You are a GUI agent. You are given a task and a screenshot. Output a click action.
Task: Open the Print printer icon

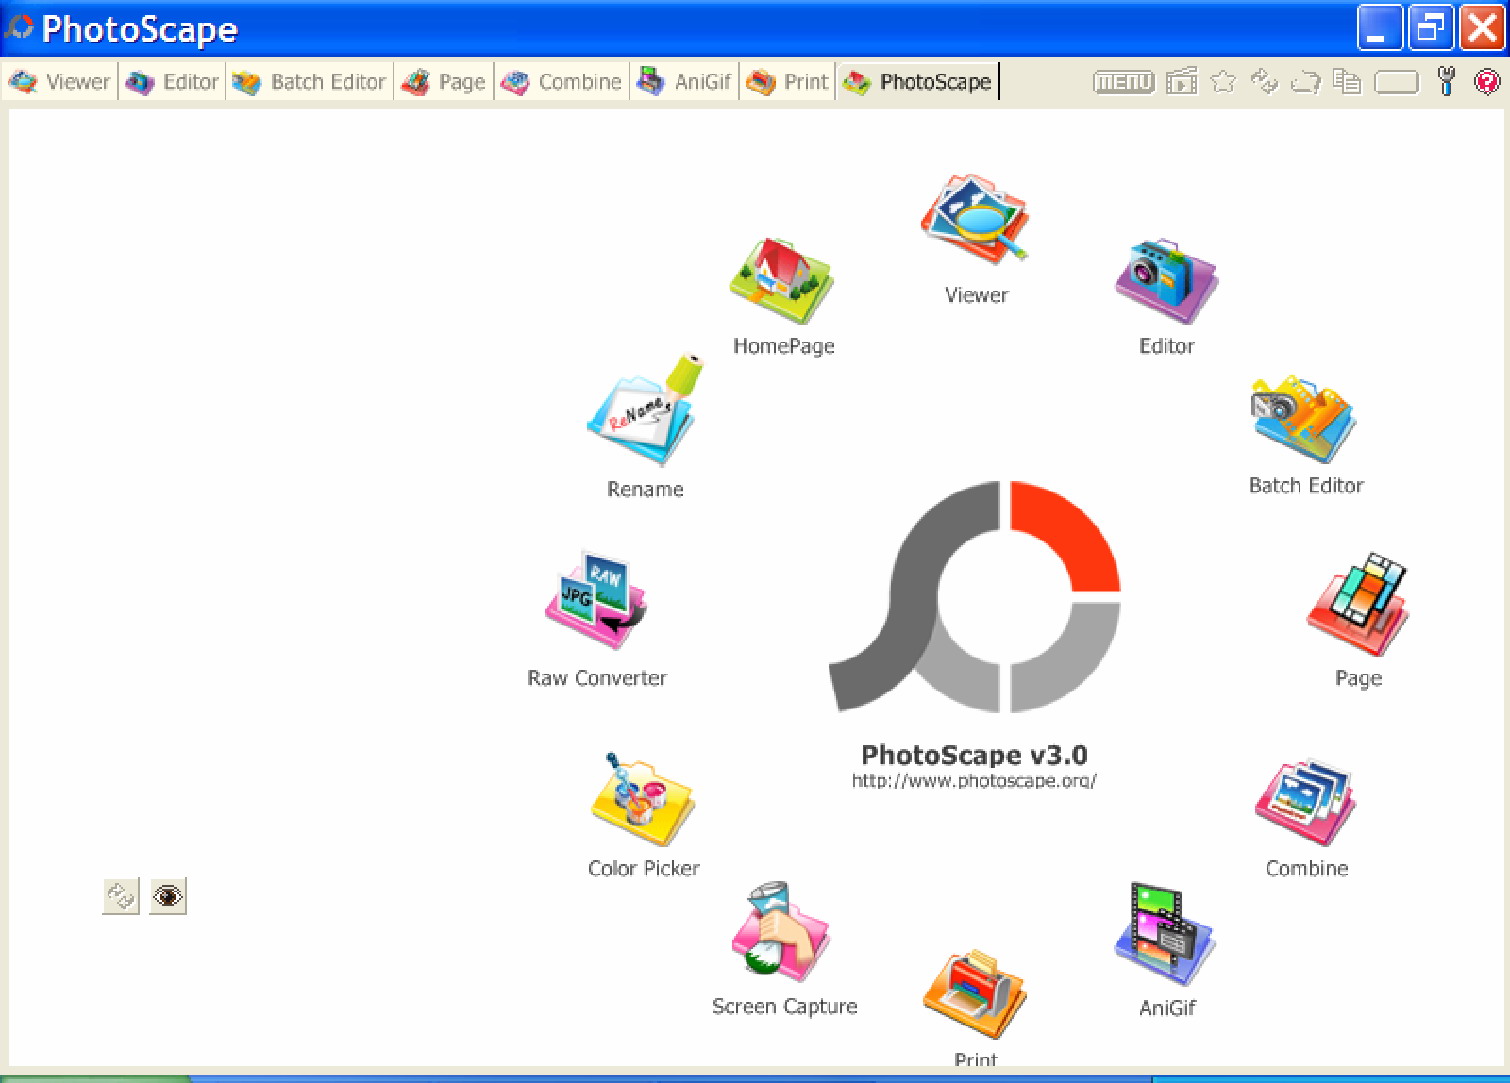point(975,994)
